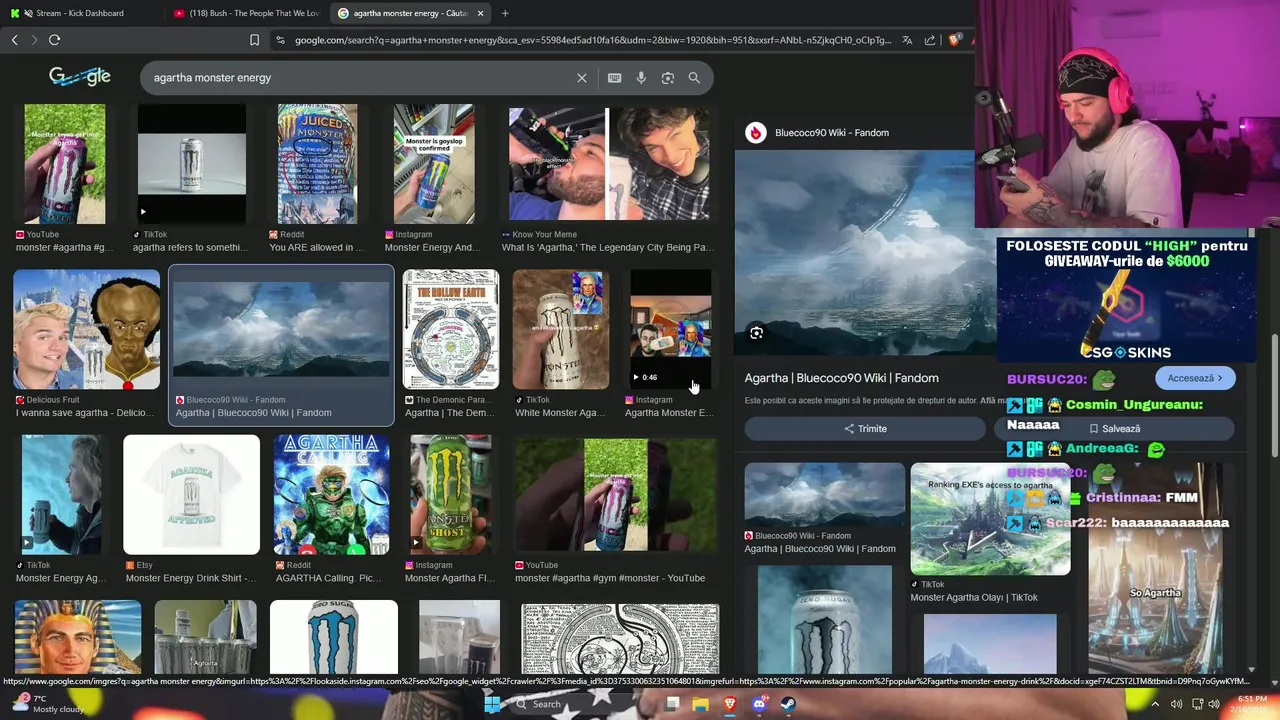The image size is (1280, 720).
Task: Open the Reddit Juiced Monster image result
Action: (317, 164)
